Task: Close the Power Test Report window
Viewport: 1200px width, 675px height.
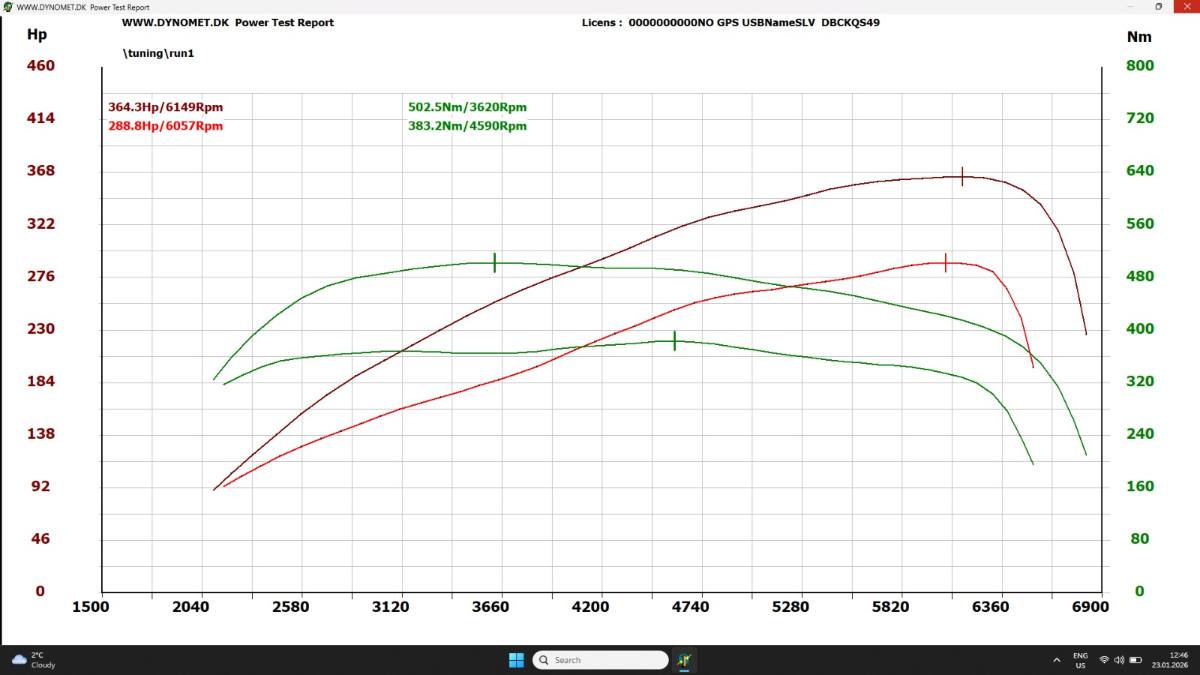Action: coord(1186,7)
